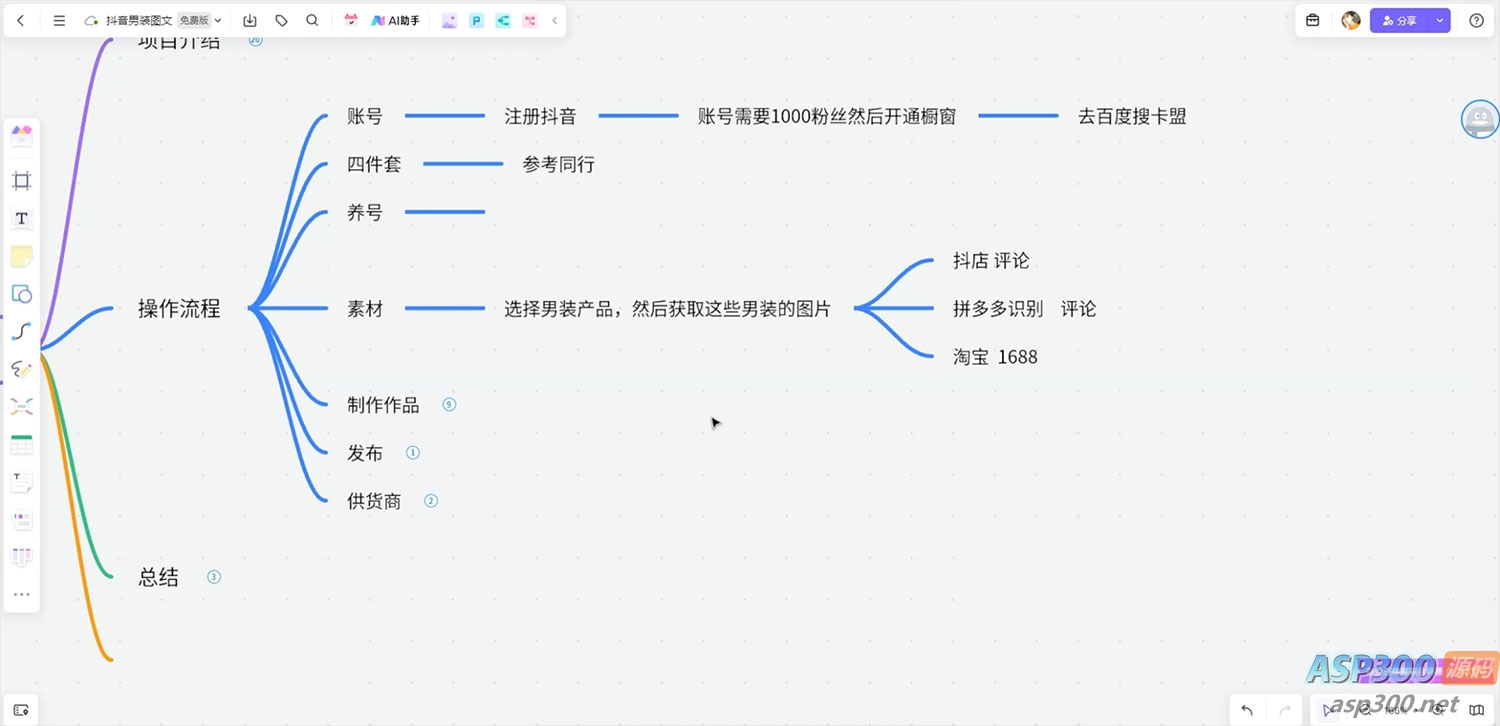The width and height of the screenshot is (1500, 726).
Task: Select the 抖店 评论 node
Action: click(991, 261)
